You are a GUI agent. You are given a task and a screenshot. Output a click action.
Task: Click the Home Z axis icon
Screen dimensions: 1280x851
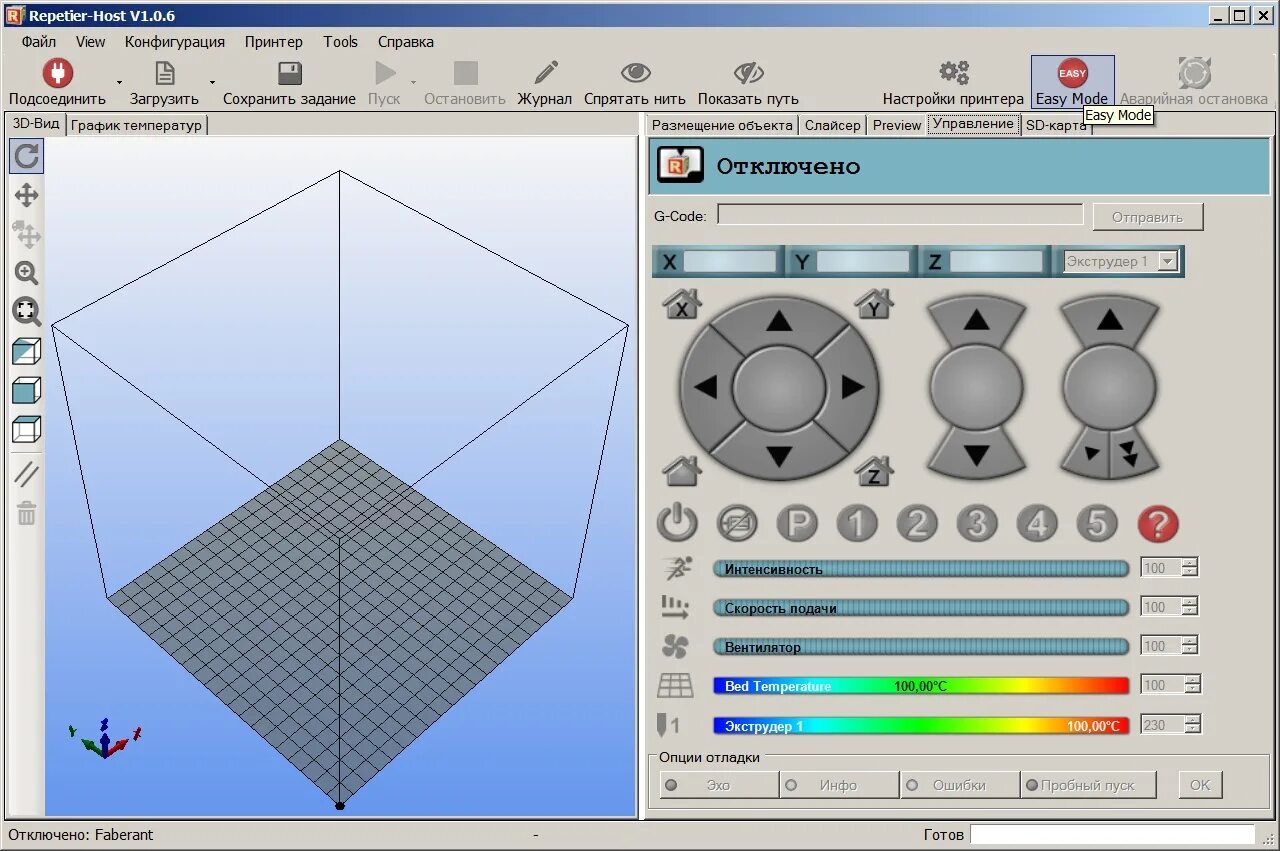coord(874,470)
